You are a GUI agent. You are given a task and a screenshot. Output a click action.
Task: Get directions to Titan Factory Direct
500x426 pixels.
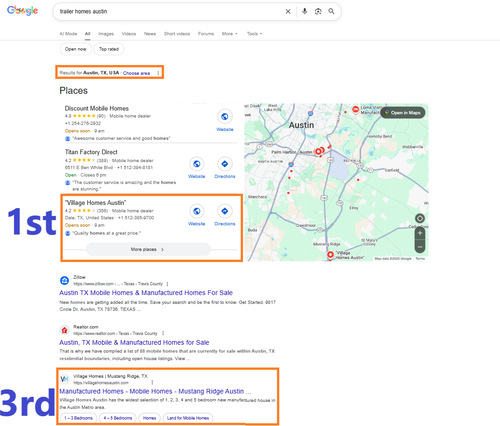click(x=225, y=164)
